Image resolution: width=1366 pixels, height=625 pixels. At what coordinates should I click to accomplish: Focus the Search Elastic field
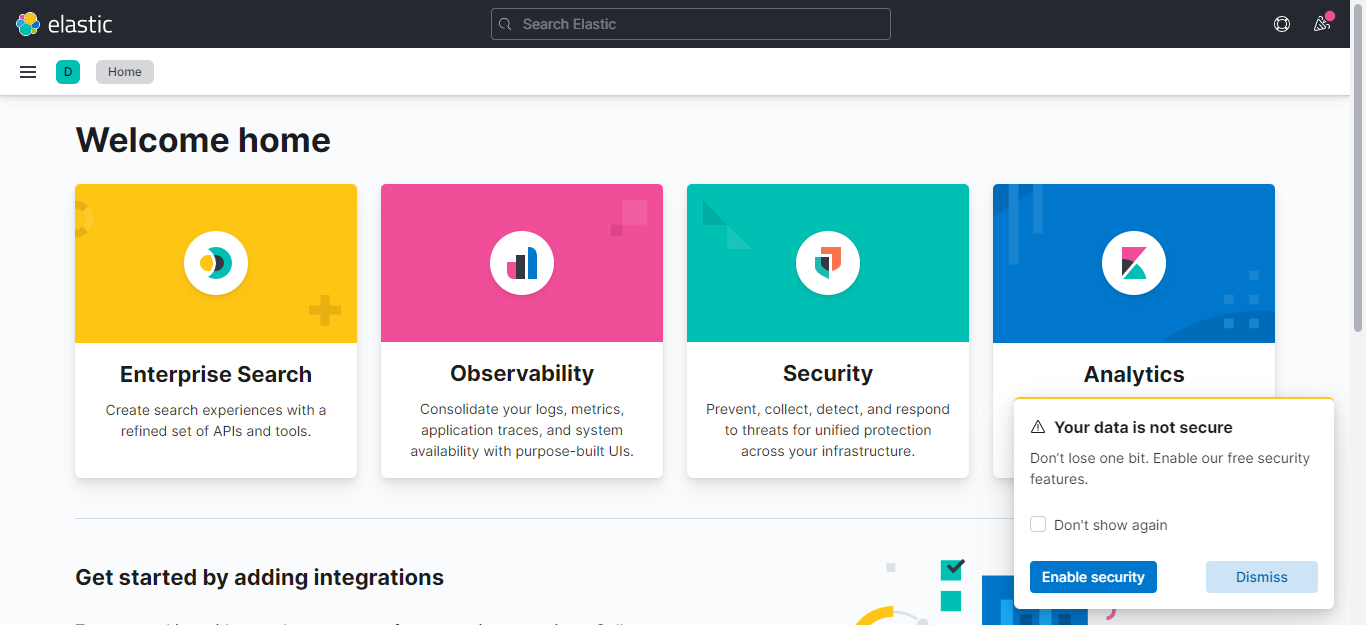[691, 24]
